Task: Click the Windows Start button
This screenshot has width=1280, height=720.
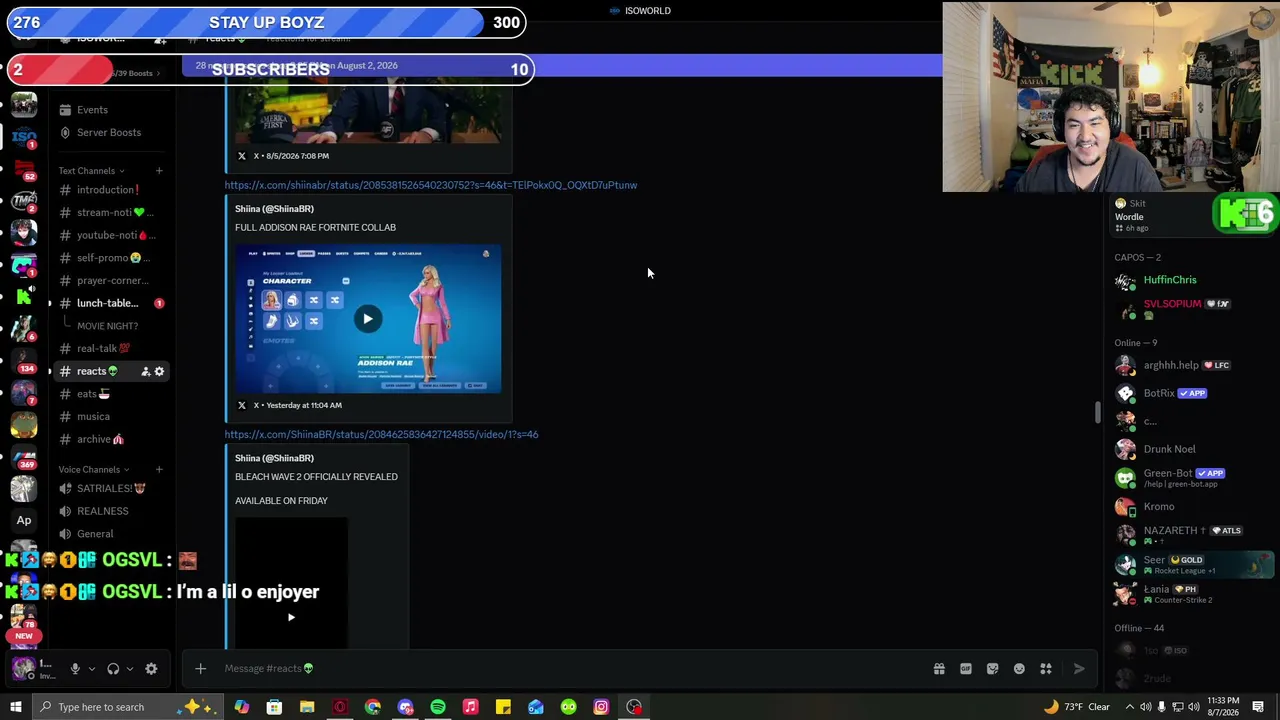Action: [x=16, y=707]
